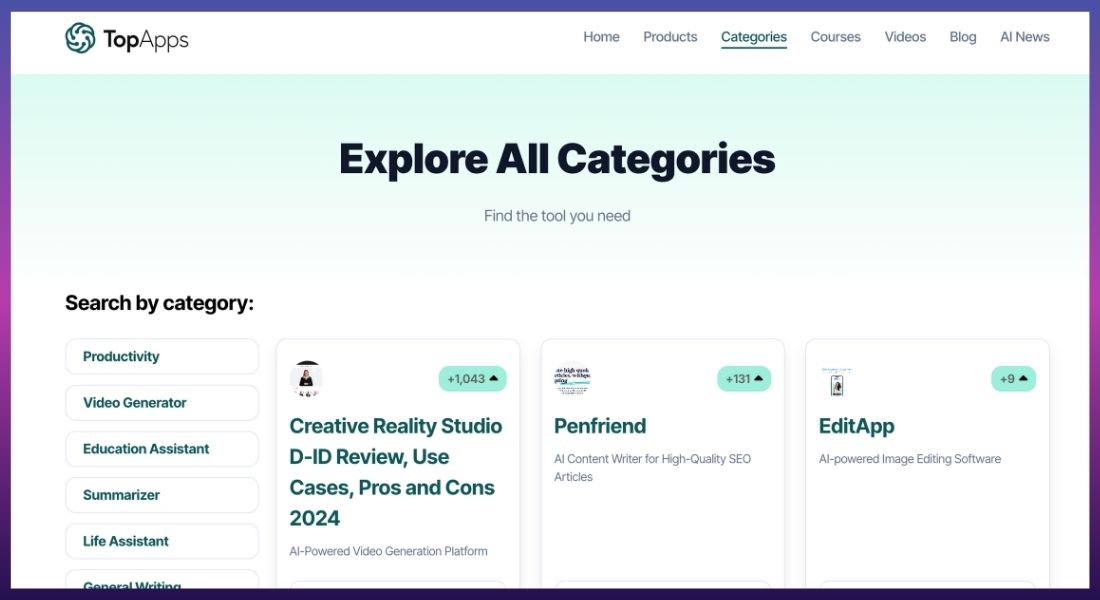Visit the AI News page
Screen dimensions: 1100x600
tap(1024, 37)
